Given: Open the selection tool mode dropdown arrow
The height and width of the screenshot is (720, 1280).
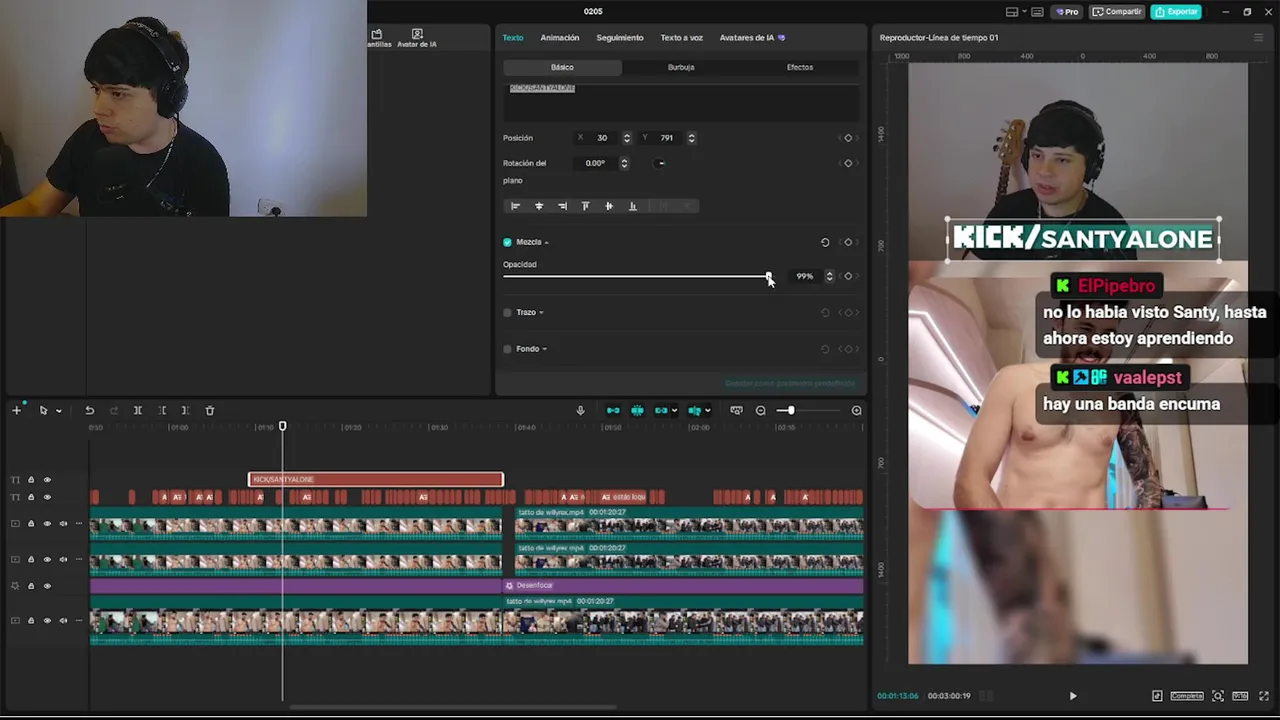Looking at the screenshot, I should click(58, 411).
